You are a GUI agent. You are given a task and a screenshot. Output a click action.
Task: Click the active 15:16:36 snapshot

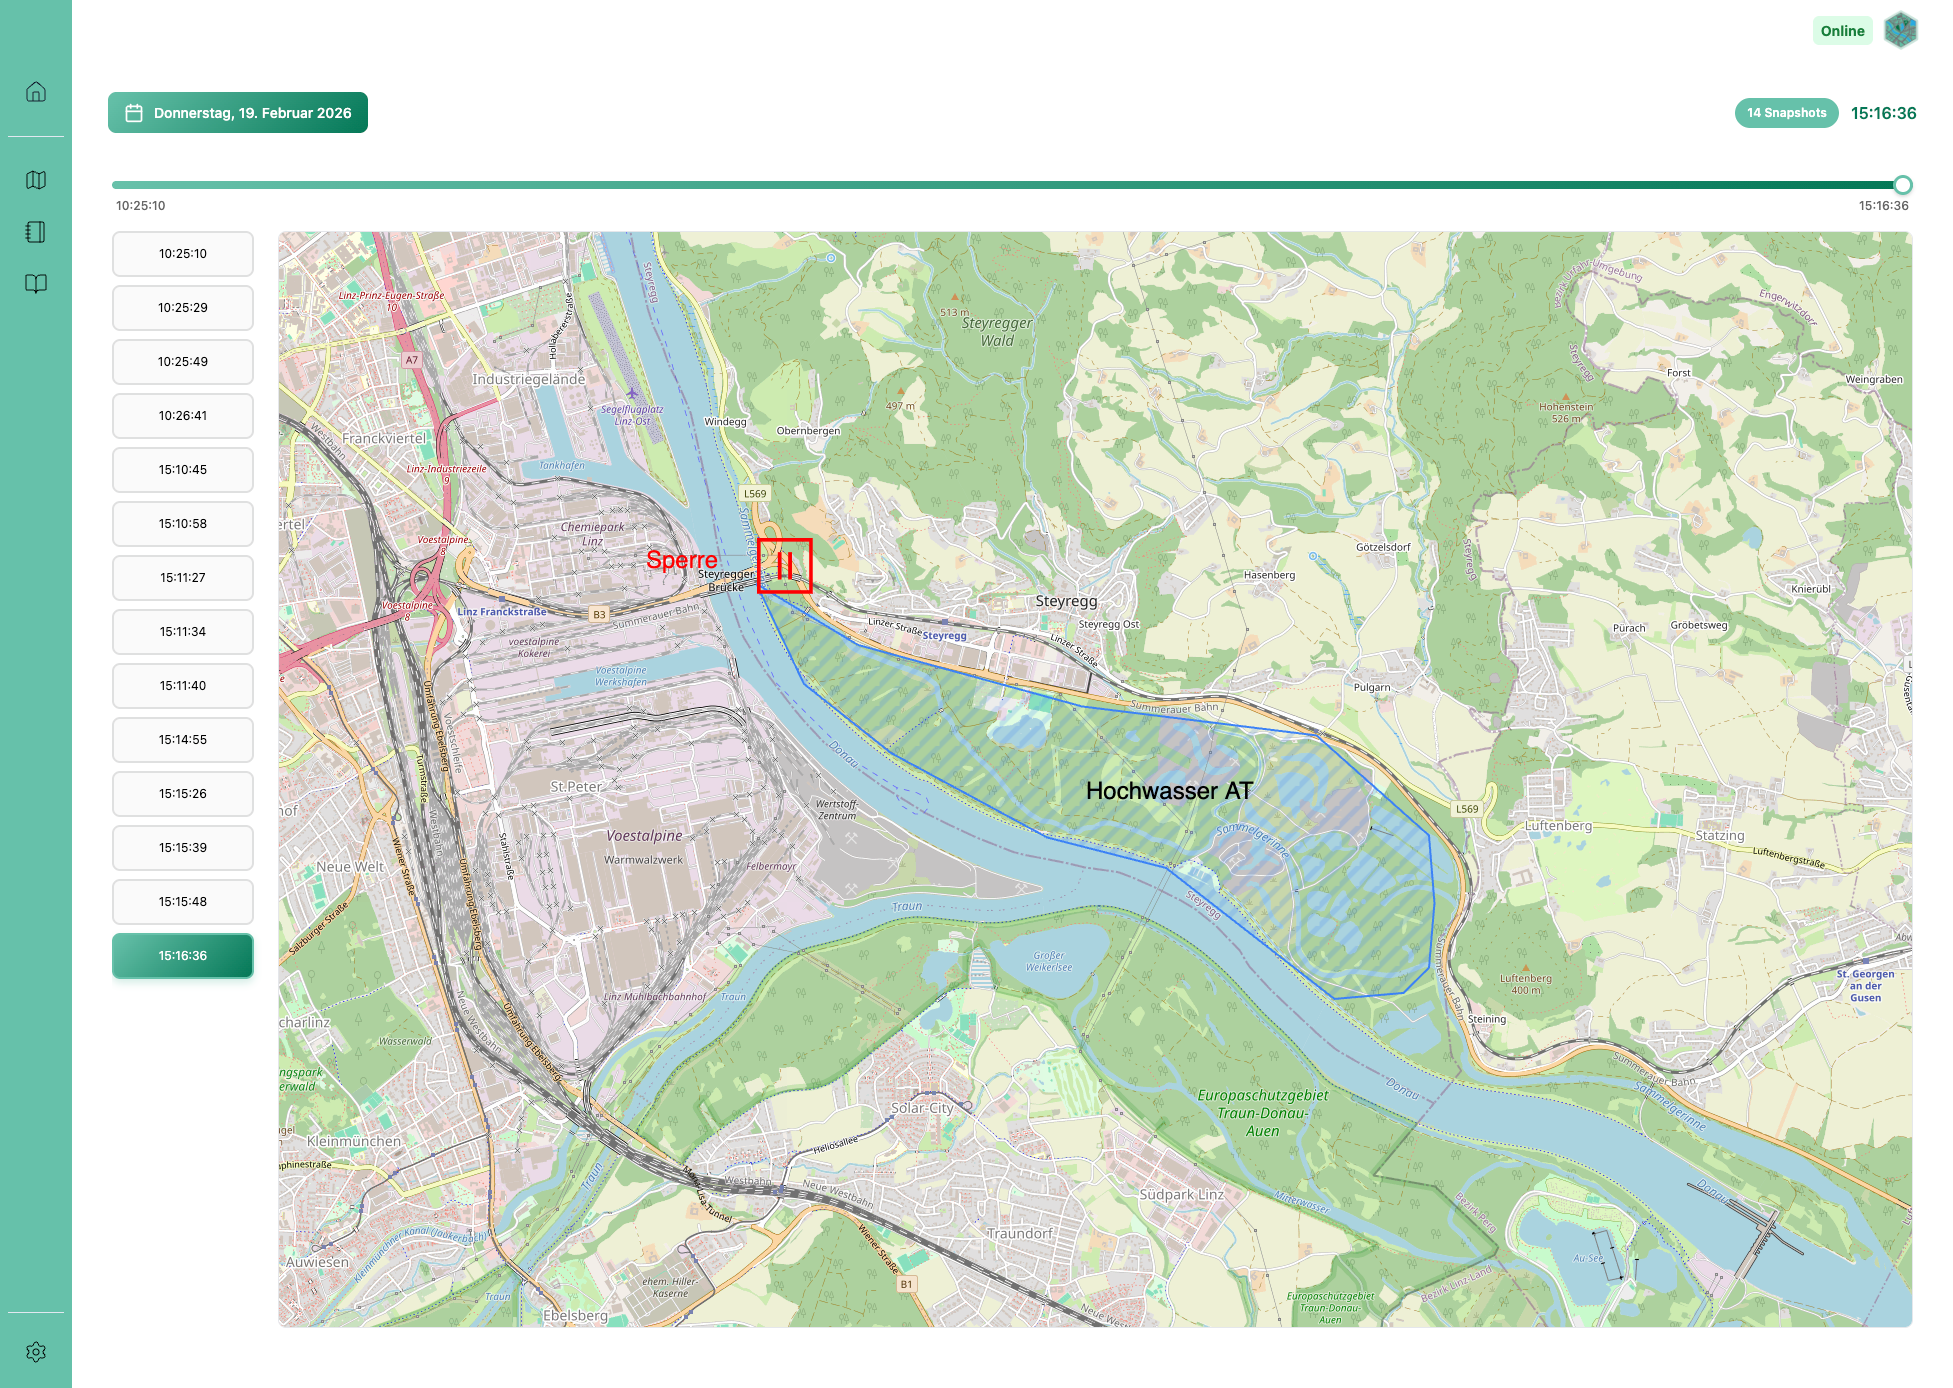pos(183,956)
